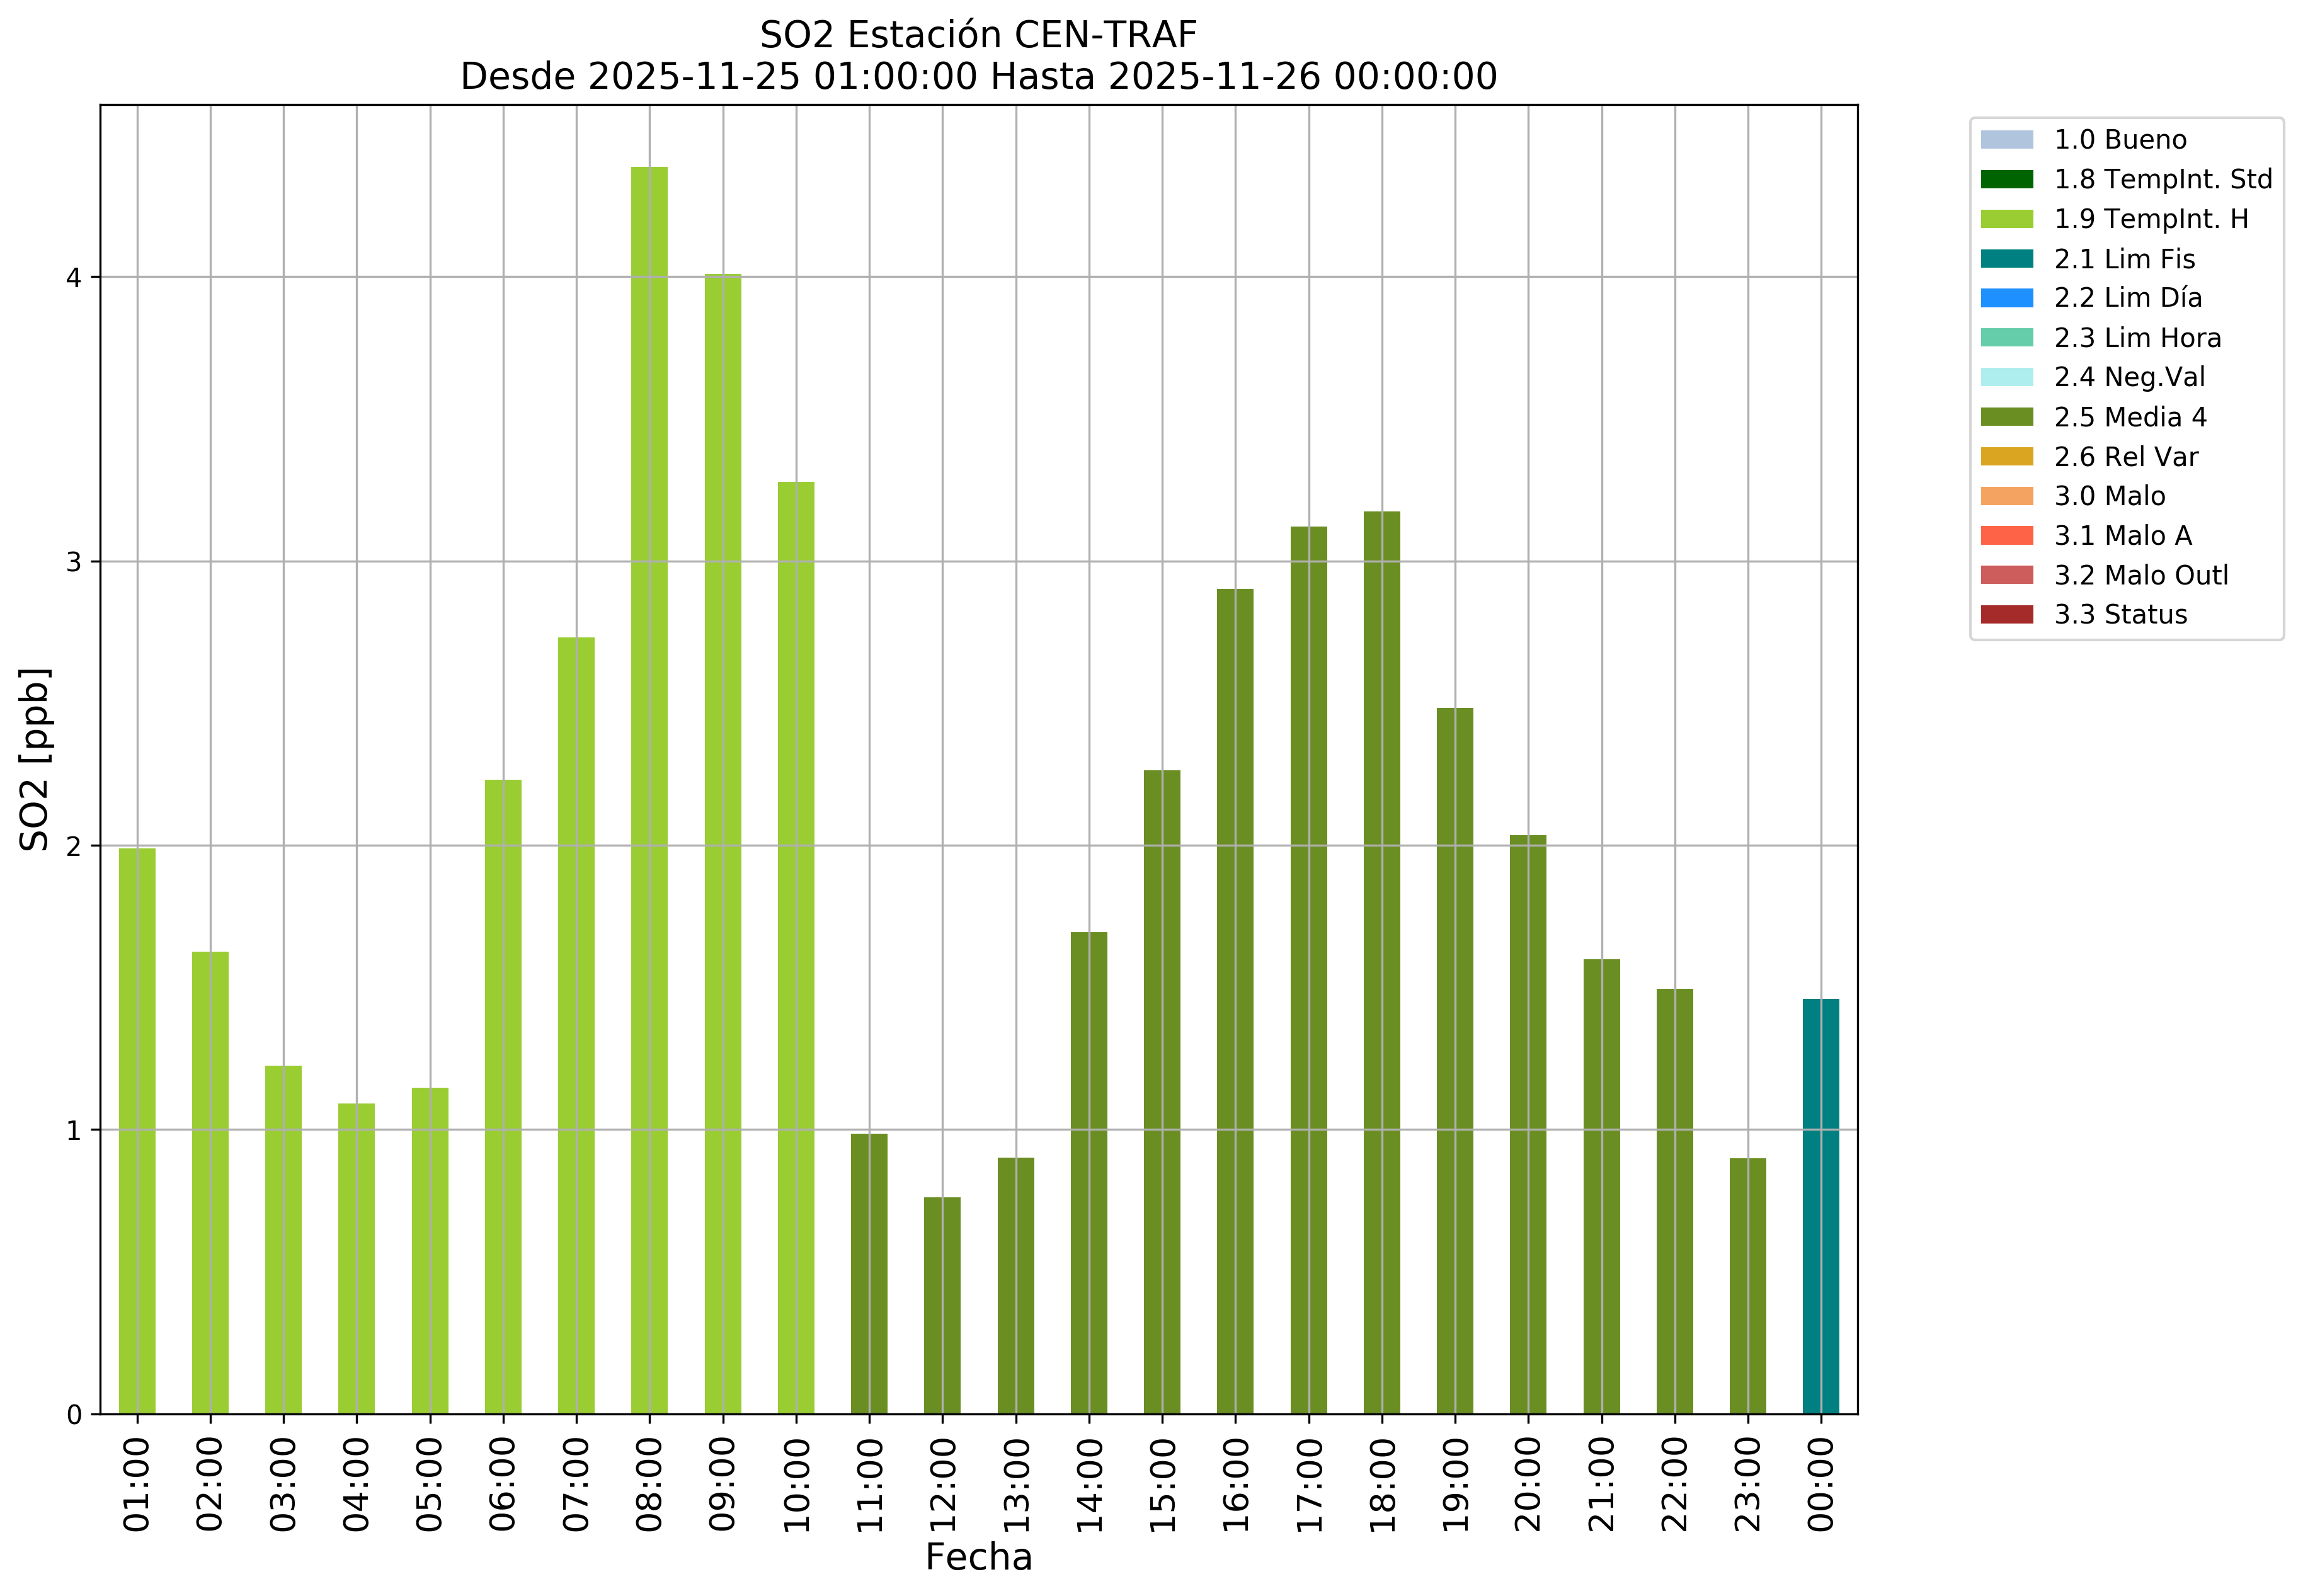Click the 2.6 Rel Var legend swatch
This screenshot has height=1596, width=2303.
(x=2006, y=457)
